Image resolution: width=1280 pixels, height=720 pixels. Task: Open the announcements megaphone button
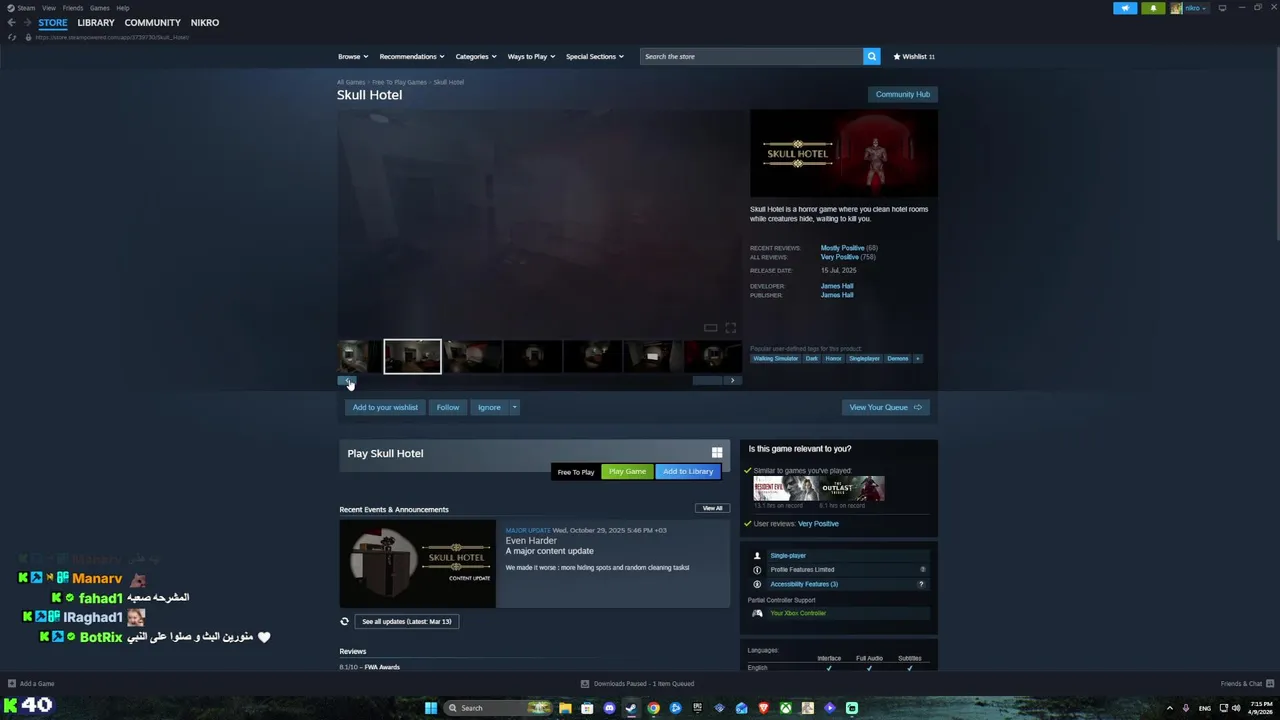tap(1125, 8)
